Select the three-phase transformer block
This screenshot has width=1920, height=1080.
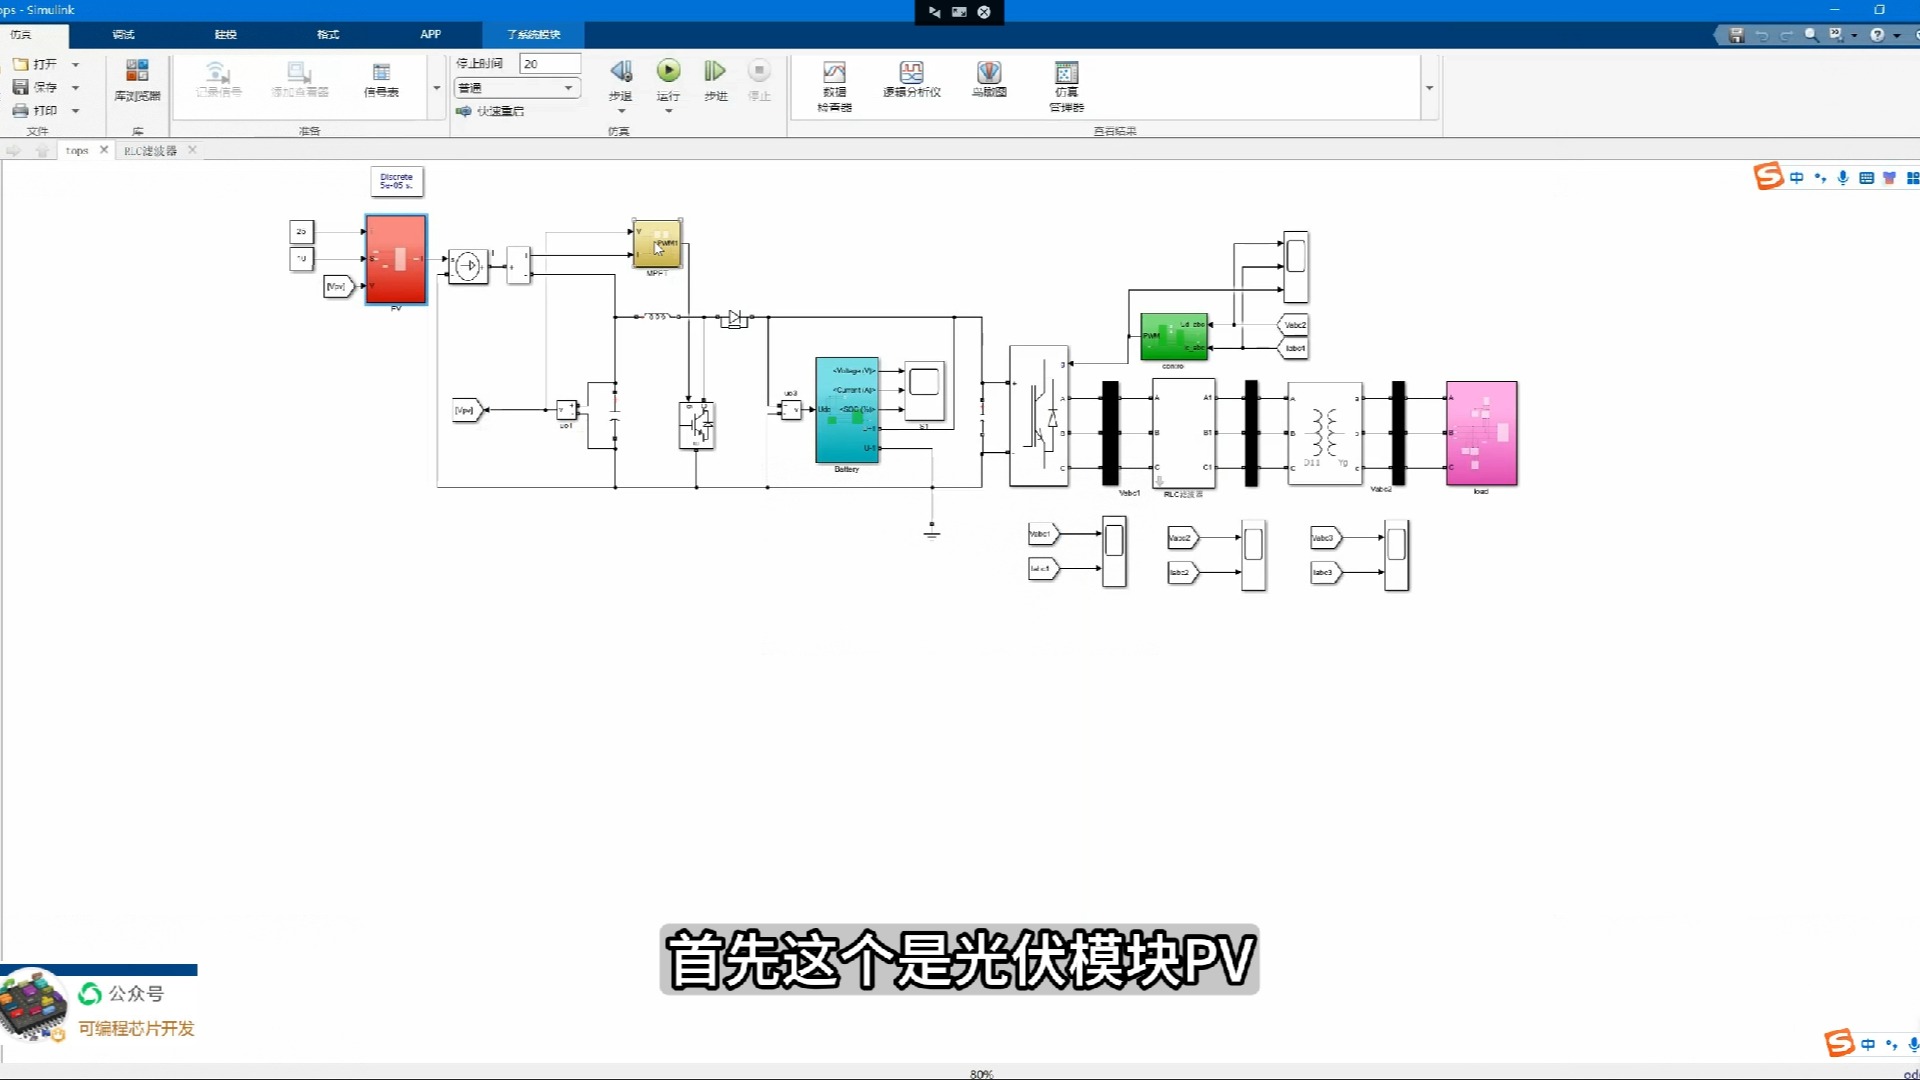[x=1325, y=433]
